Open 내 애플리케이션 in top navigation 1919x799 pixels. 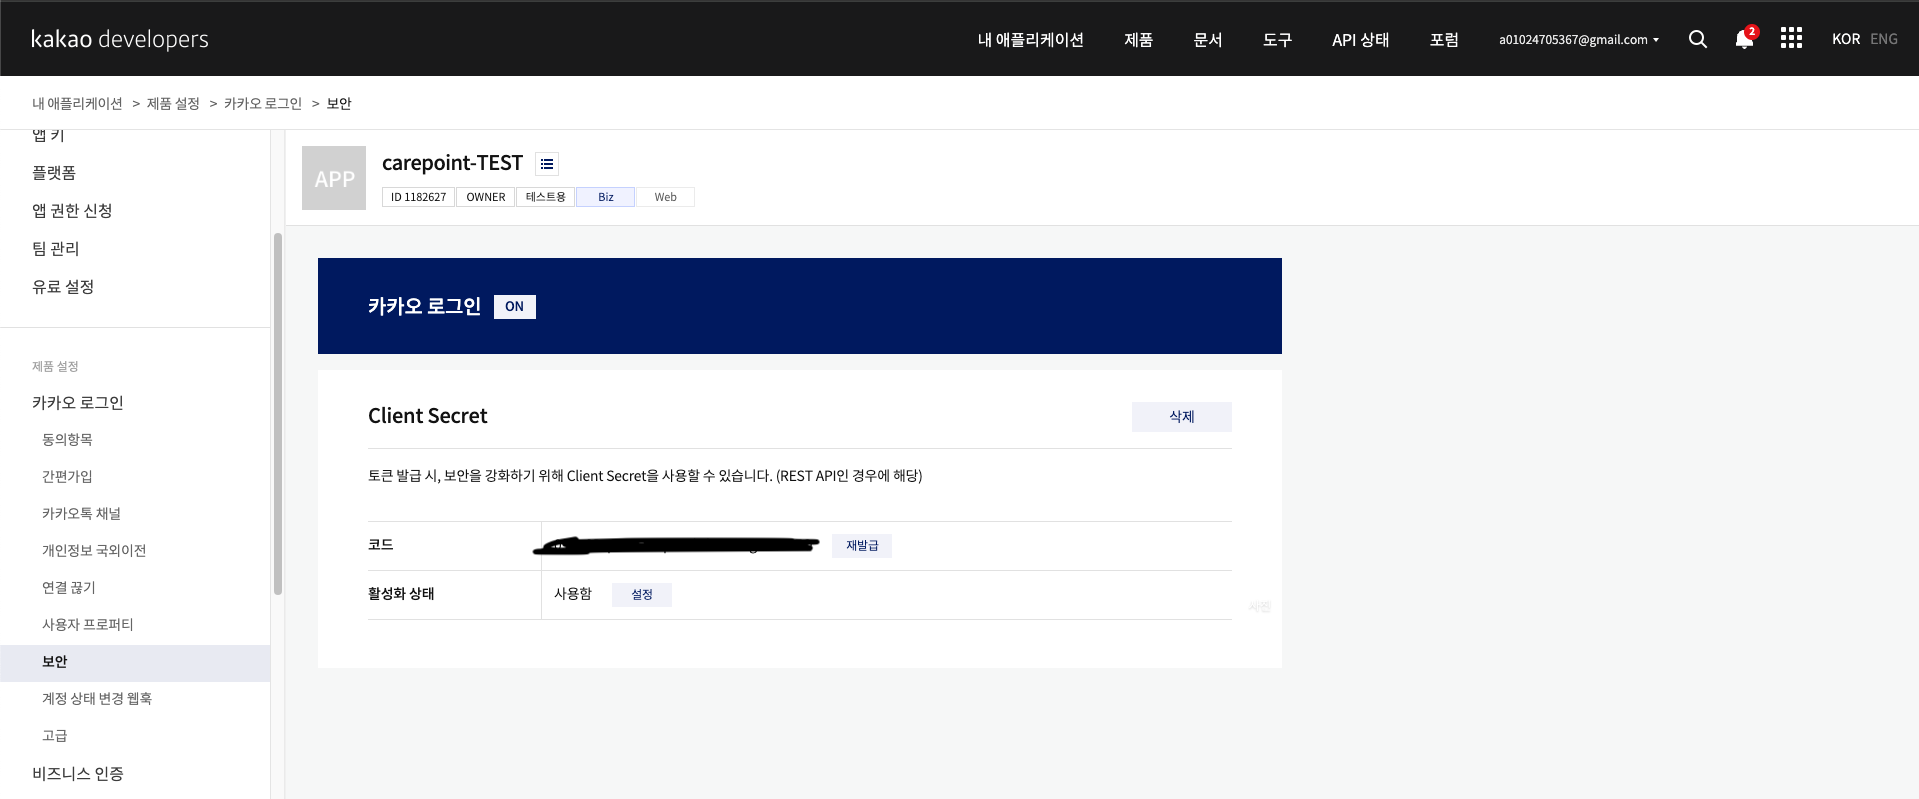[1030, 39]
